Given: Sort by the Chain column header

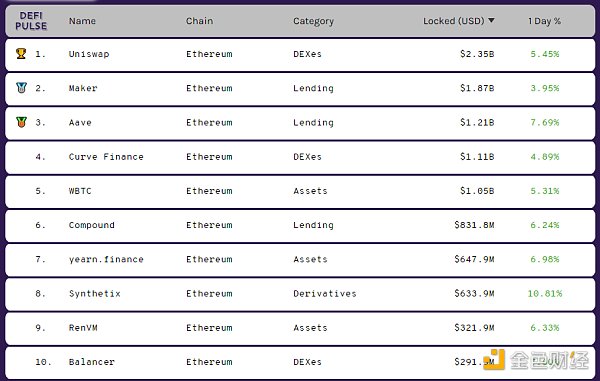Looking at the screenshot, I should pyautogui.click(x=199, y=21).
